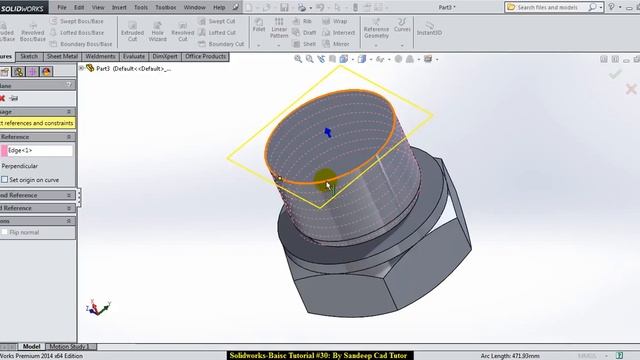Open the Reference Geometry dropdown arrow
This screenshot has height=360, width=640.
pos(376,45)
